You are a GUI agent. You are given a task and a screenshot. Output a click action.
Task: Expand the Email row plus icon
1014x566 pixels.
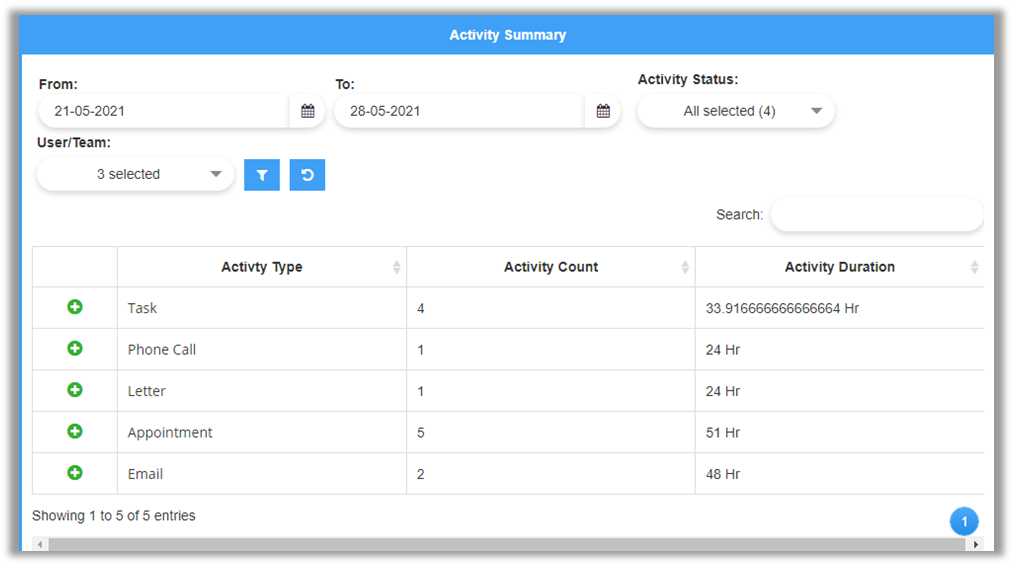pos(75,473)
